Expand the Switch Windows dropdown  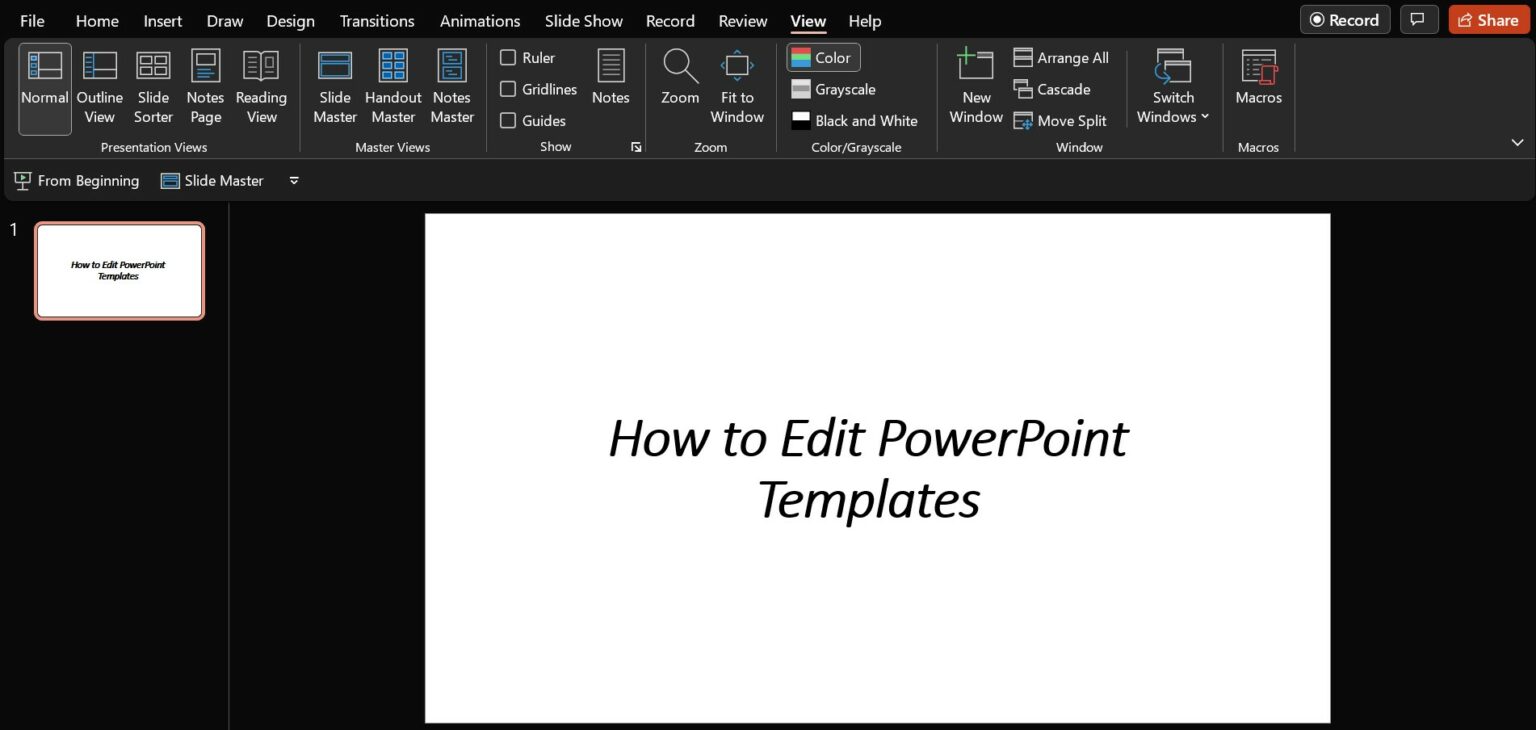pyautogui.click(x=1204, y=116)
